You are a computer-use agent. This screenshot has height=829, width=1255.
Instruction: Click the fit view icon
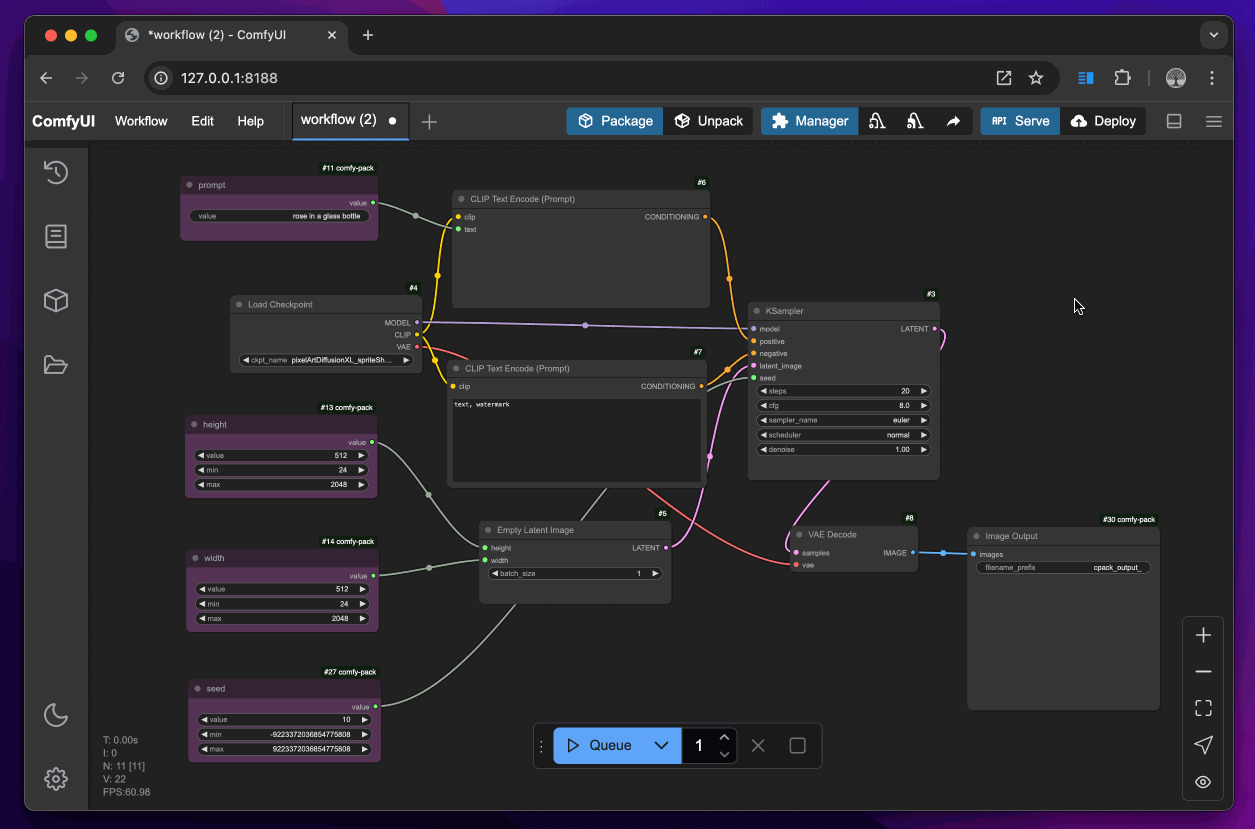click(1203, 708)
